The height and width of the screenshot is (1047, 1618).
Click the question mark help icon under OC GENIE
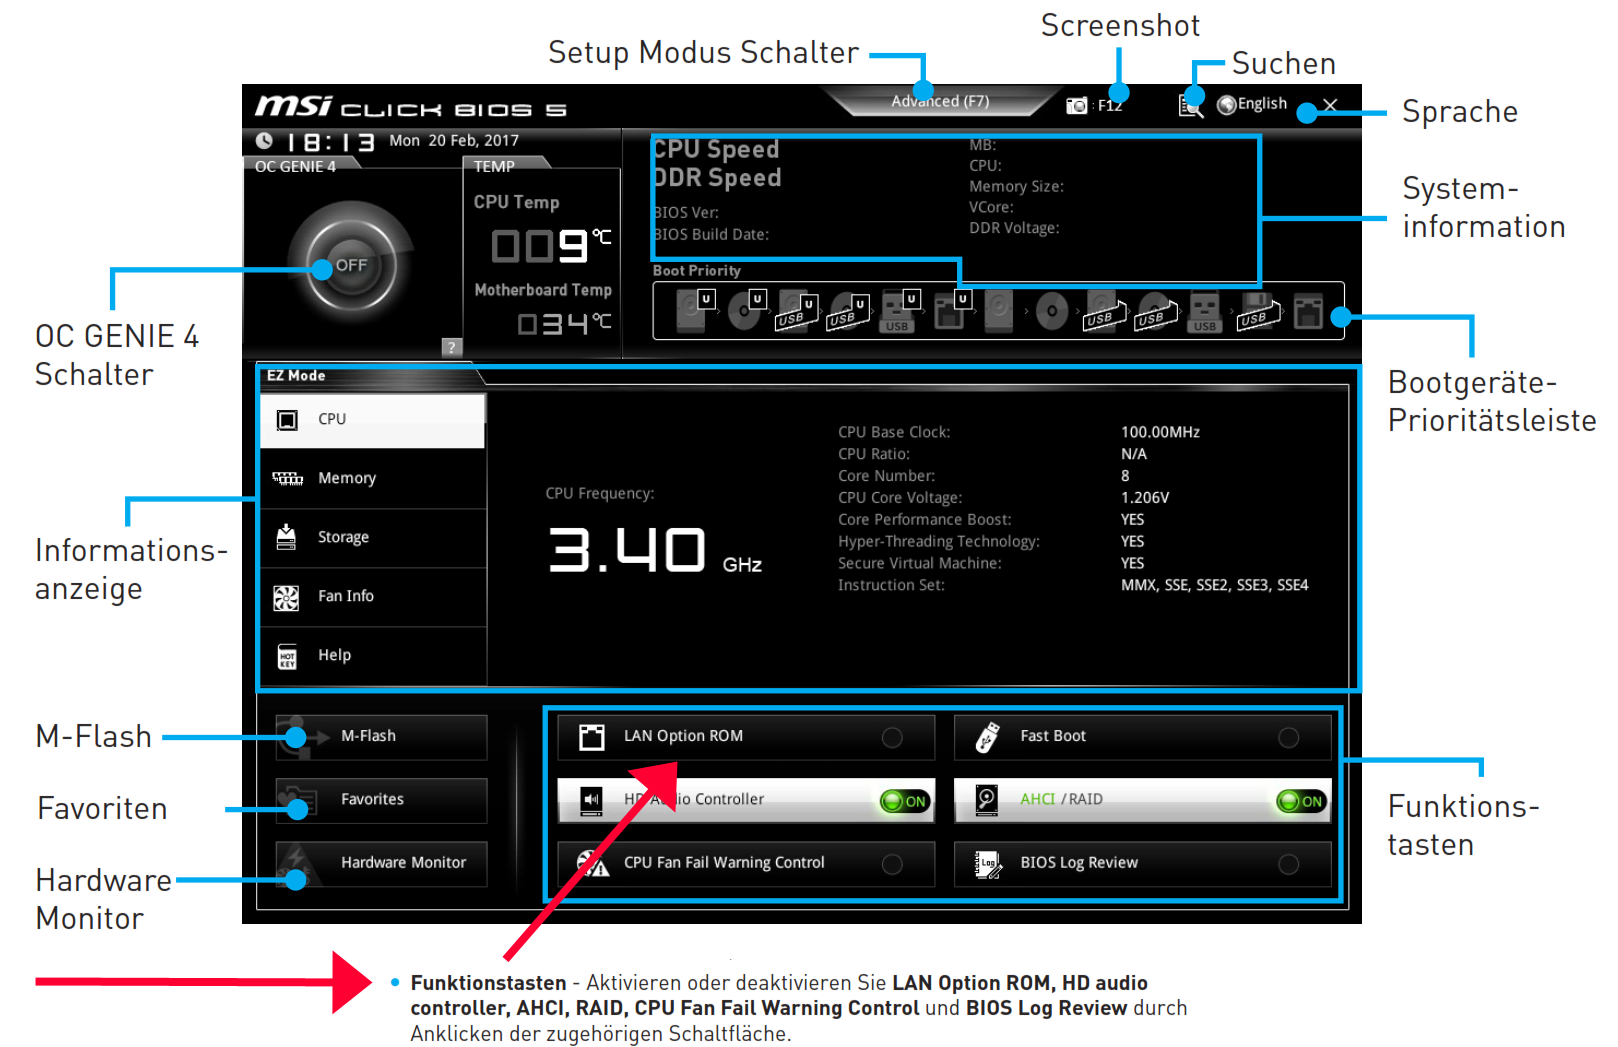pos(452,347)
